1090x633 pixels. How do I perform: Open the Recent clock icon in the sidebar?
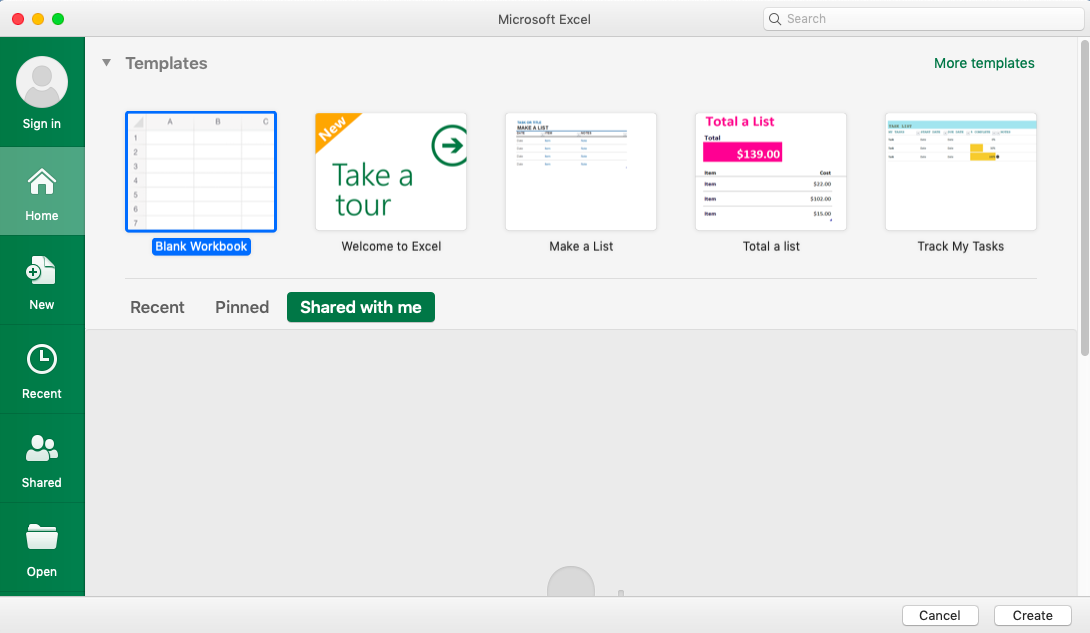click(42, 359)
